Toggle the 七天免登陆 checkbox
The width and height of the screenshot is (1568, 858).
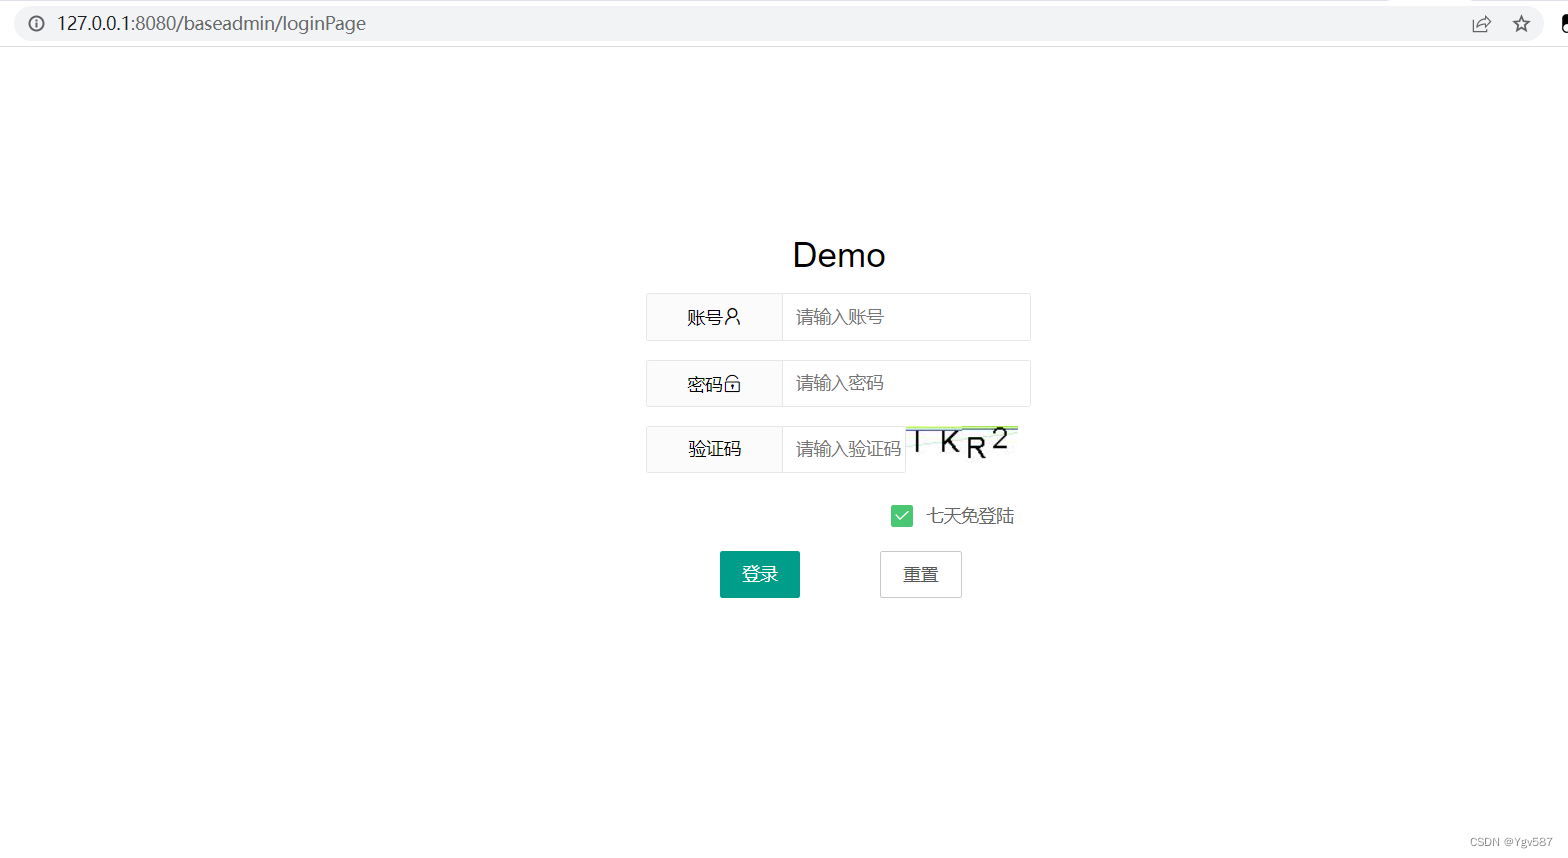pyautogui.click(x=902, y=516)
